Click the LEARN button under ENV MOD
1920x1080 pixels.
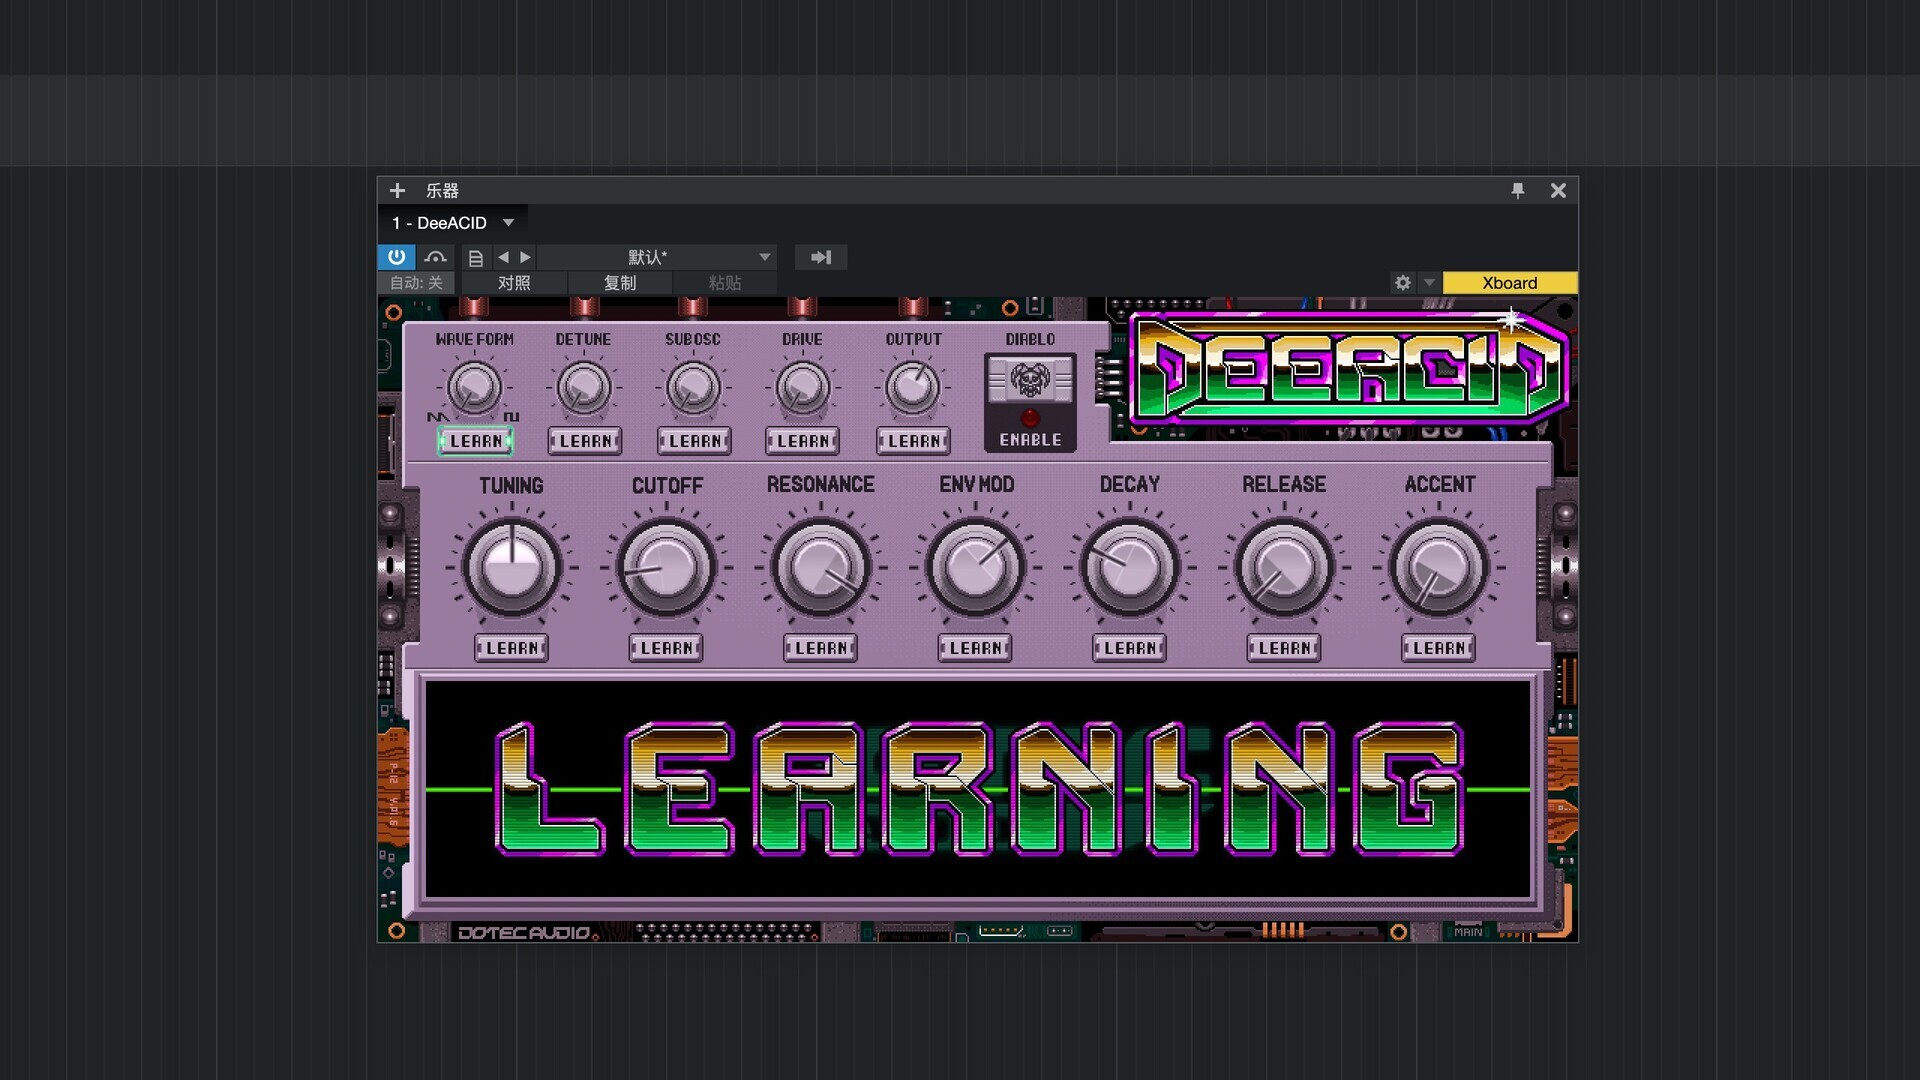click(x=975, y=648)
